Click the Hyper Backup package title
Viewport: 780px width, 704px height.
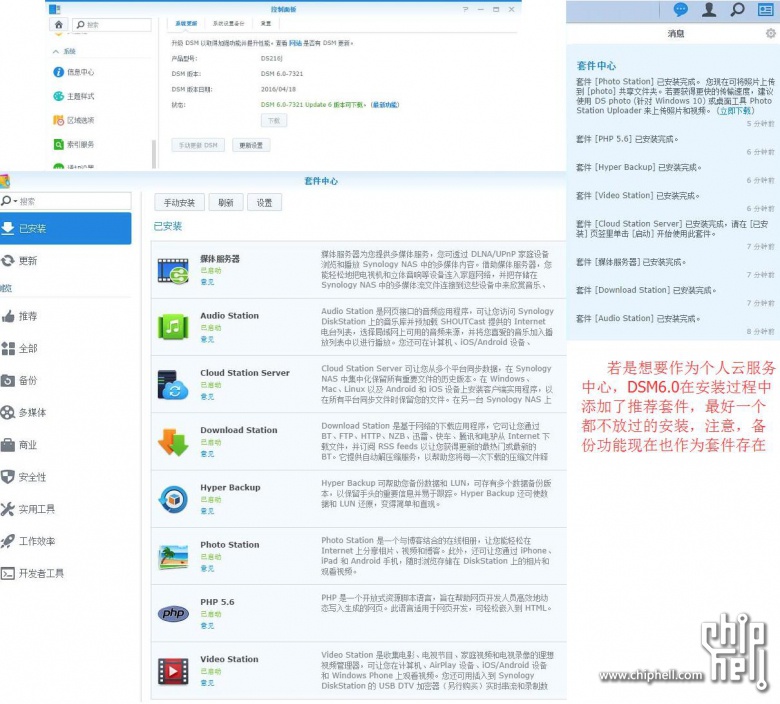230,488
